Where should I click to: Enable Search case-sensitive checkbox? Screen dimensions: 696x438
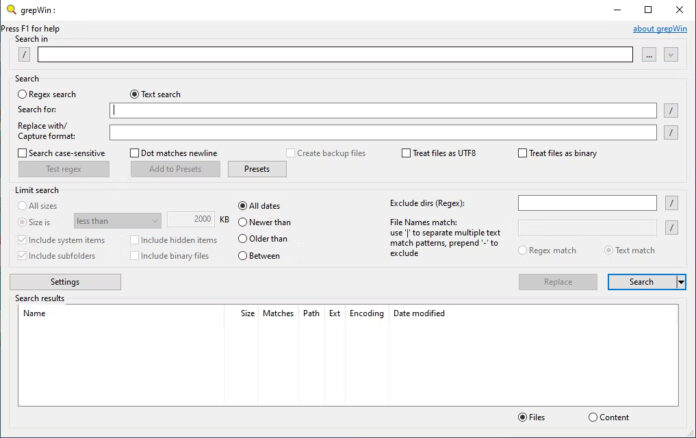(23, 153)
